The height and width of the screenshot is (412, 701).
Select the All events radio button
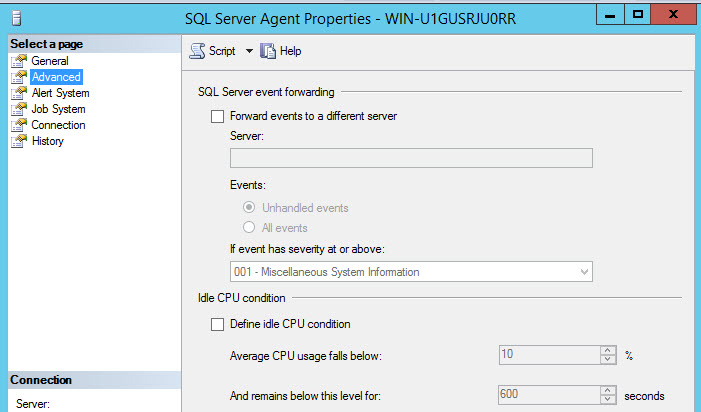pyautogui.click(x=250, y=227)
